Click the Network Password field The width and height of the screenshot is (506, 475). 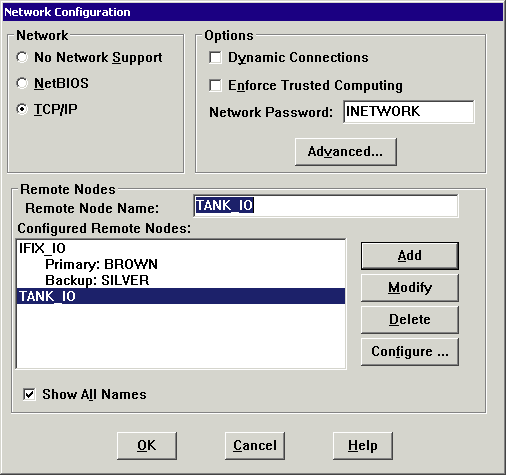click(x=409, y=112)
